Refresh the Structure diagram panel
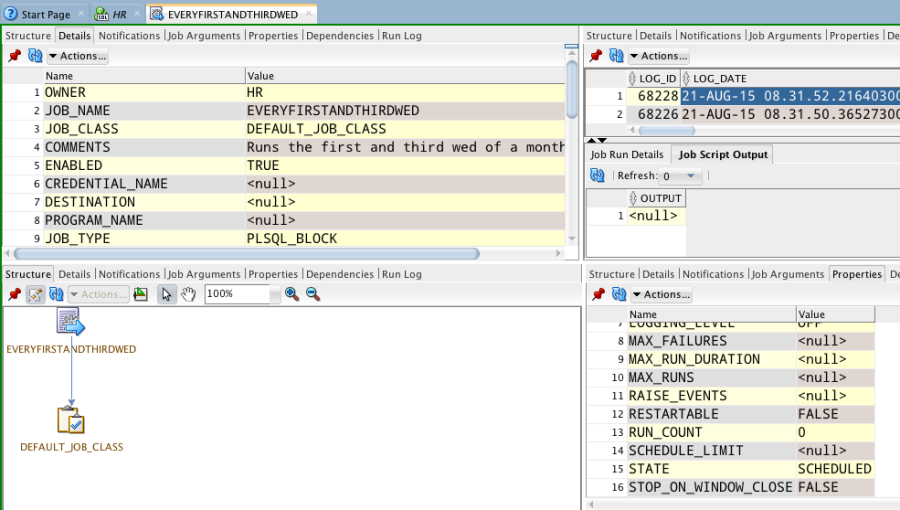The image size is (900, 510). click(56, 294)
